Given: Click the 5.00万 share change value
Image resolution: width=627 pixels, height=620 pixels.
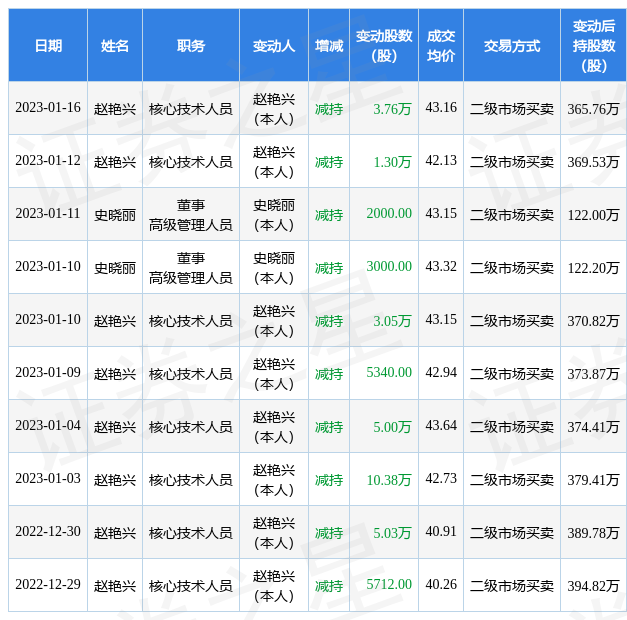Looking at the screenshot, I should point(392,427).
